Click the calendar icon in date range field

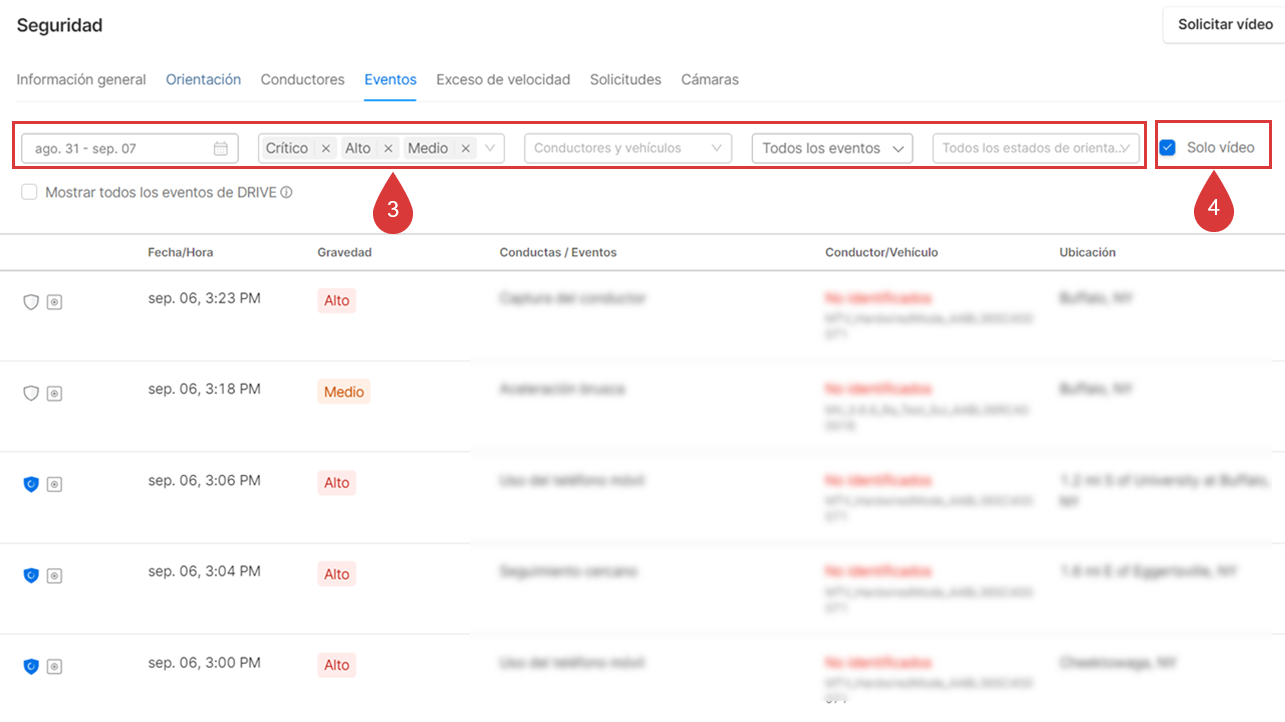(x=221, y=149)
